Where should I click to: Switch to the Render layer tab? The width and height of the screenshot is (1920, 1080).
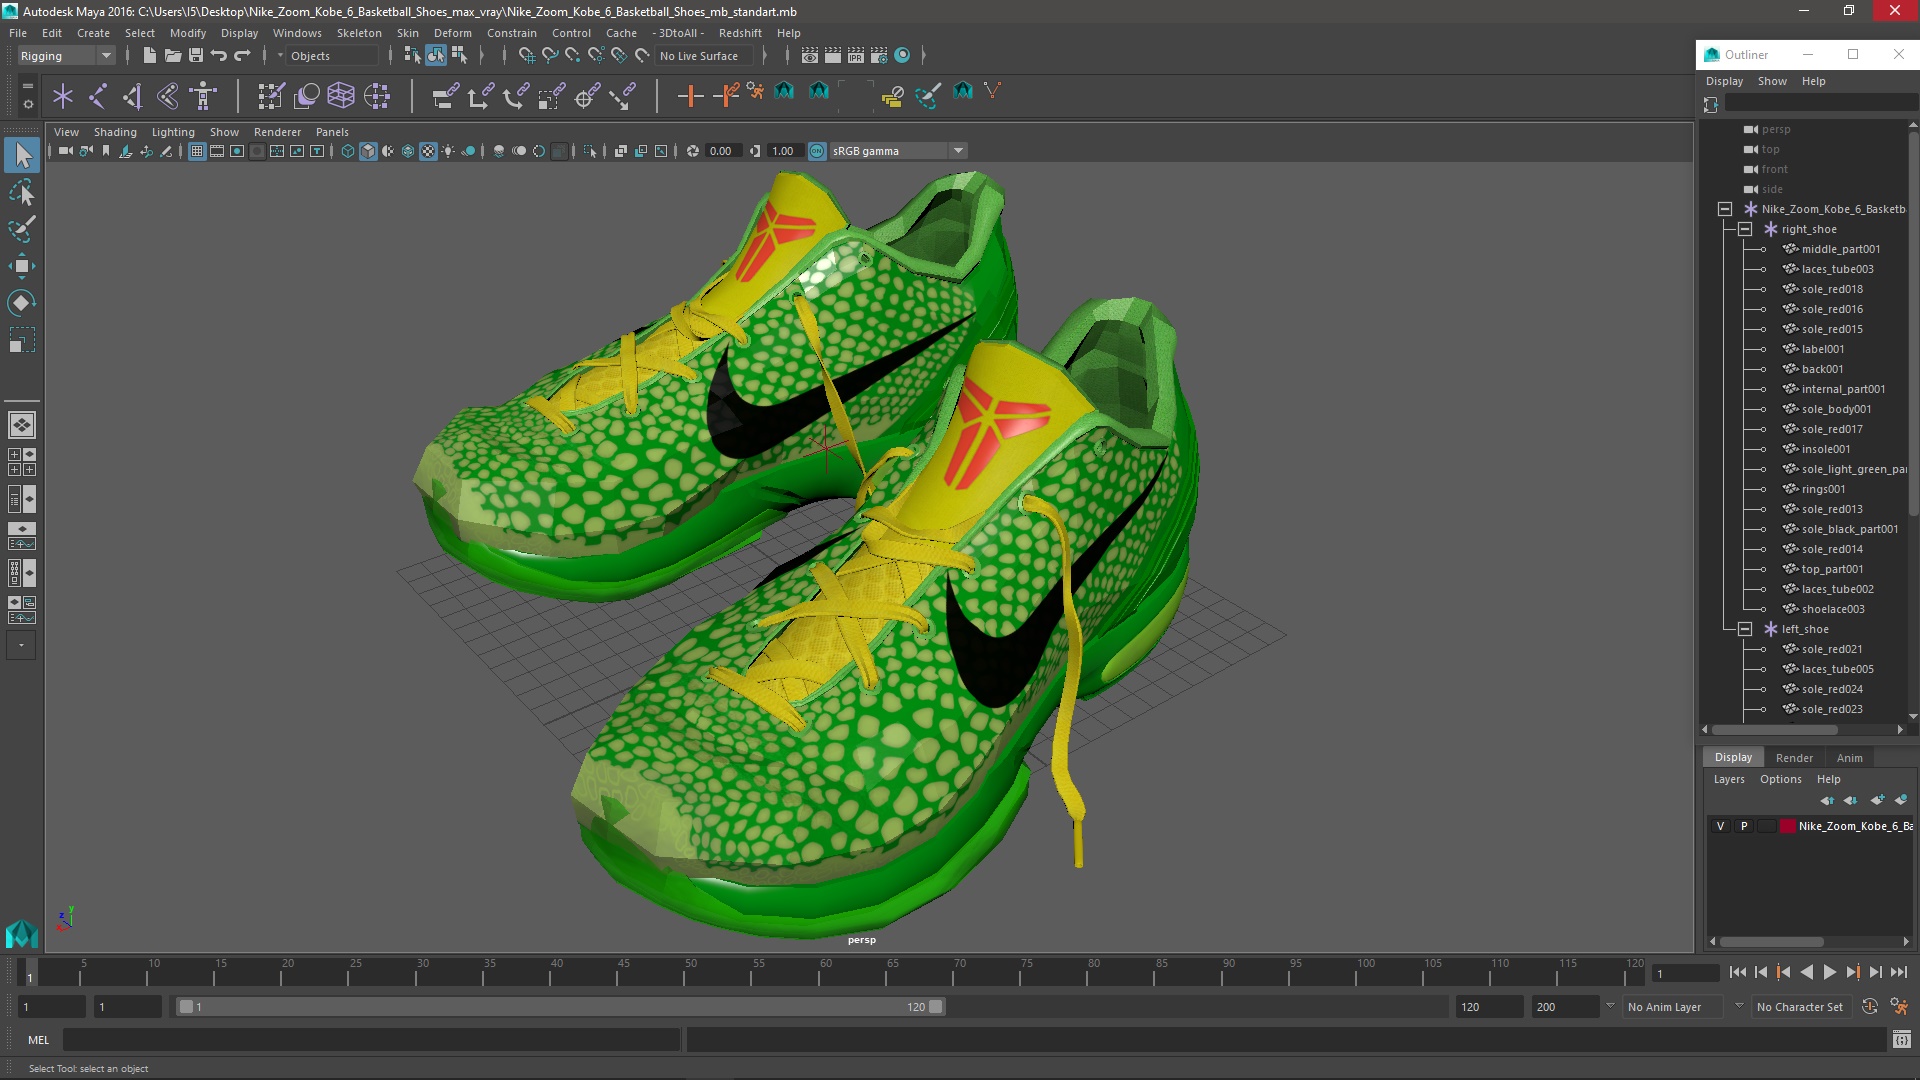click(x=1794, y=758)
